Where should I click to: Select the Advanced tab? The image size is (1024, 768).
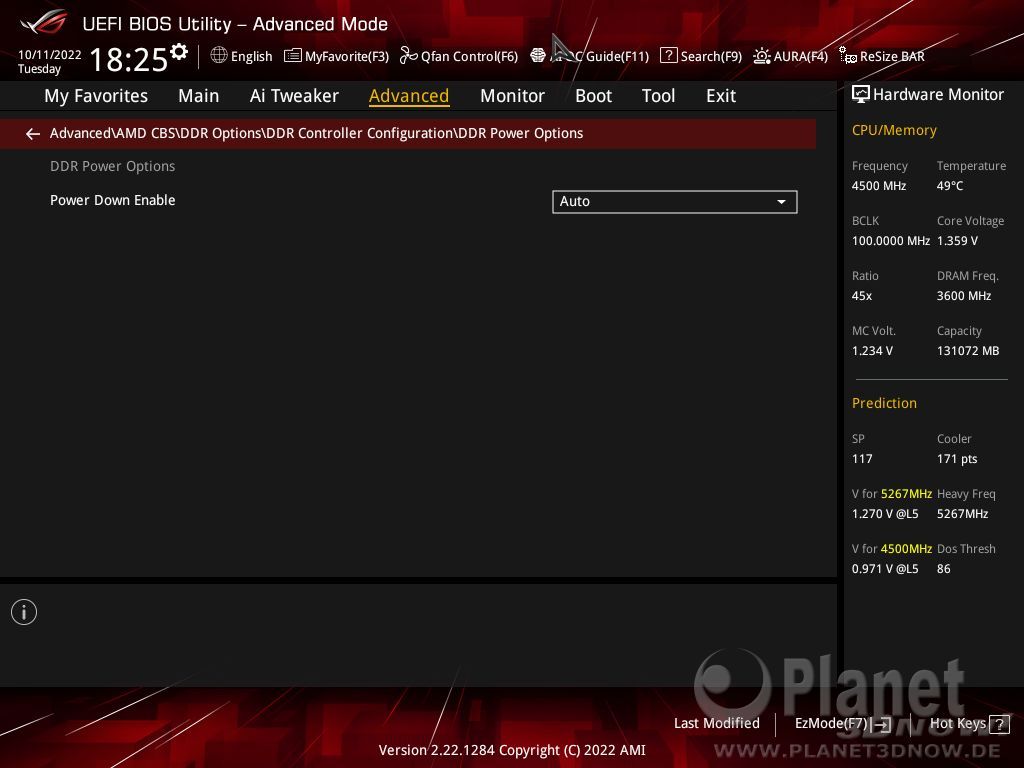409,96
